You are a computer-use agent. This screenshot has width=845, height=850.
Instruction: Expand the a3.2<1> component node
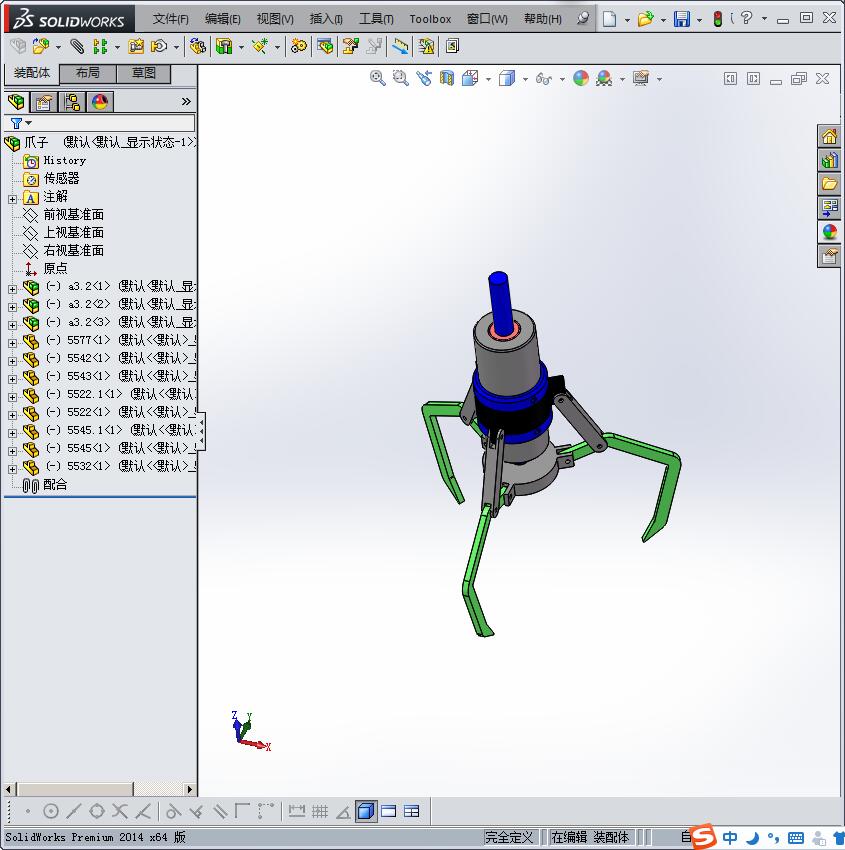point(12,289)
